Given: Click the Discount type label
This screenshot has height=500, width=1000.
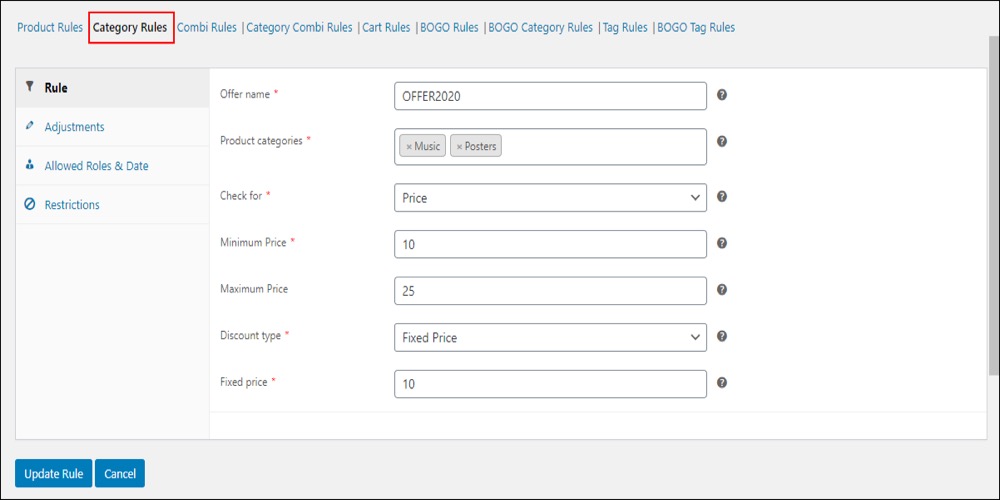Looking at the screenshot, I should [x=250, y=335].
